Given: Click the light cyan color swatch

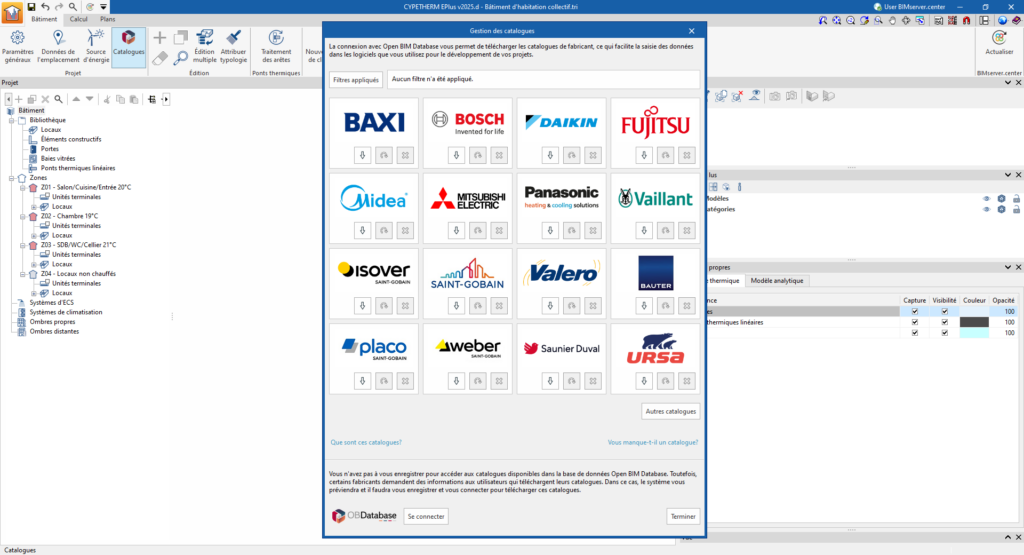Looking at the screenshot, I should (974, 333).
